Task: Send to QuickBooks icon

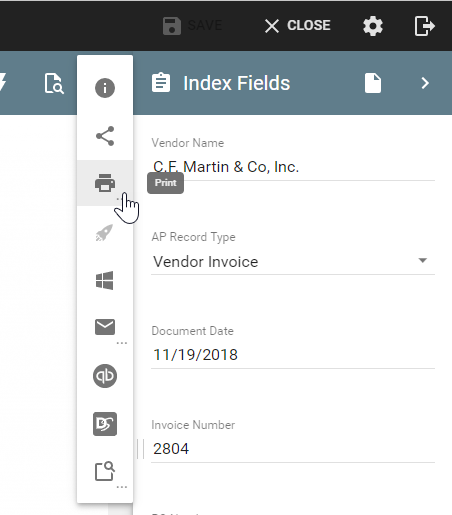Action: (105, 376)
